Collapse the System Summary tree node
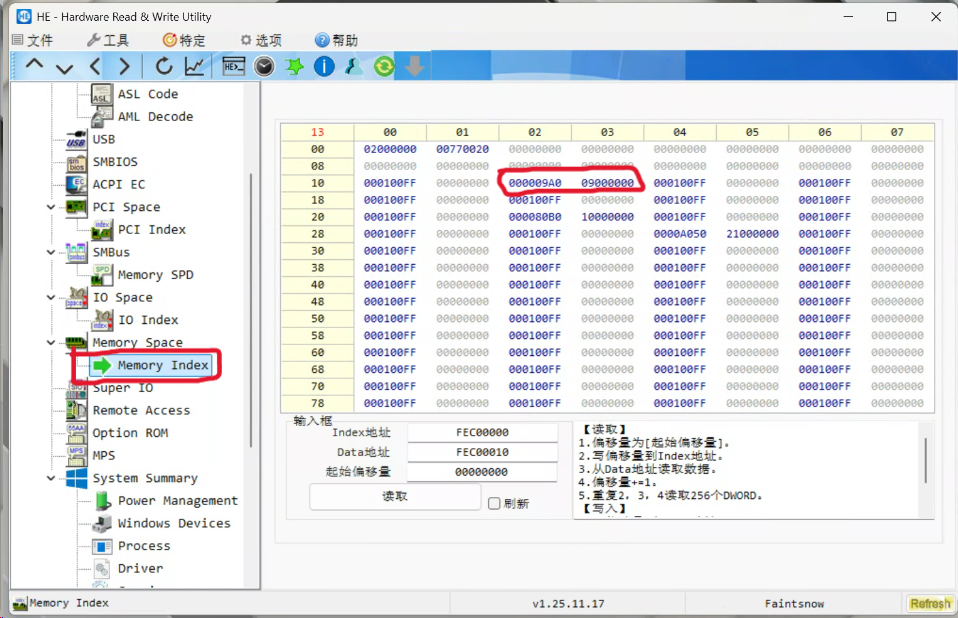The width and height of the screenshot is (958, 618). (x=51, y=478)
